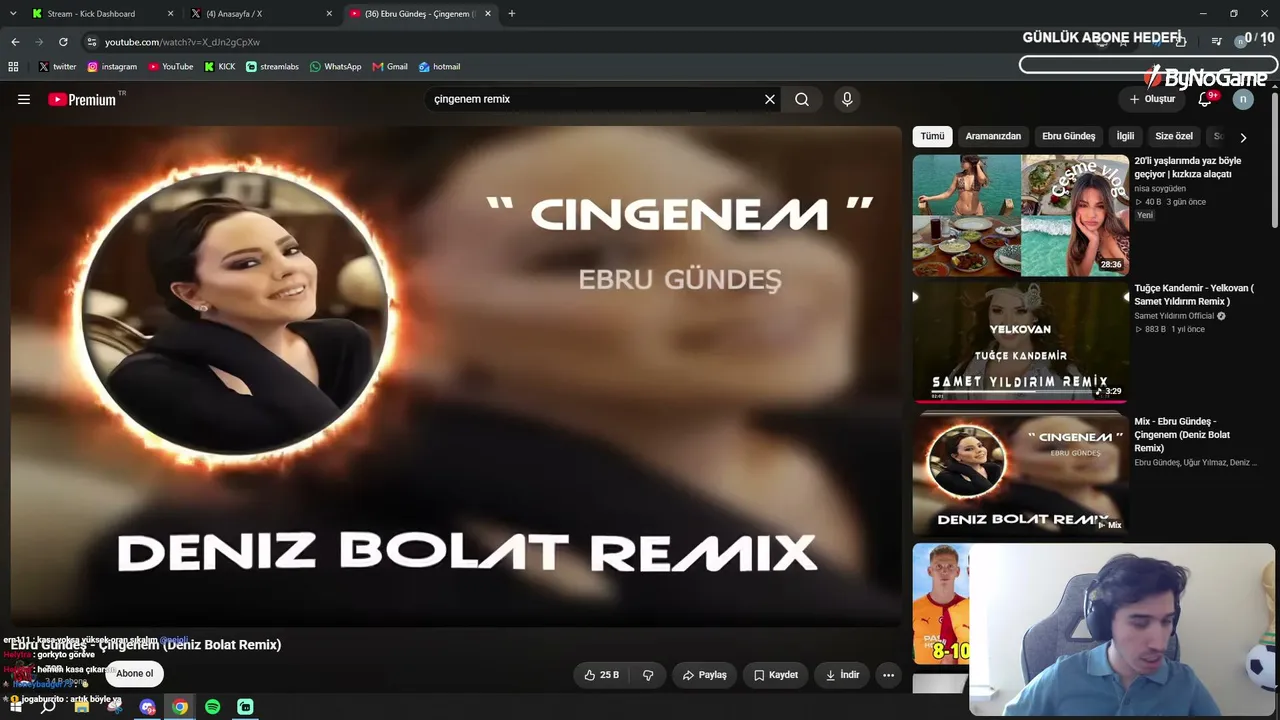This screenshot has height=720, width=1280.
Task: Open YouTube notifications bell
Action: 1205,99
